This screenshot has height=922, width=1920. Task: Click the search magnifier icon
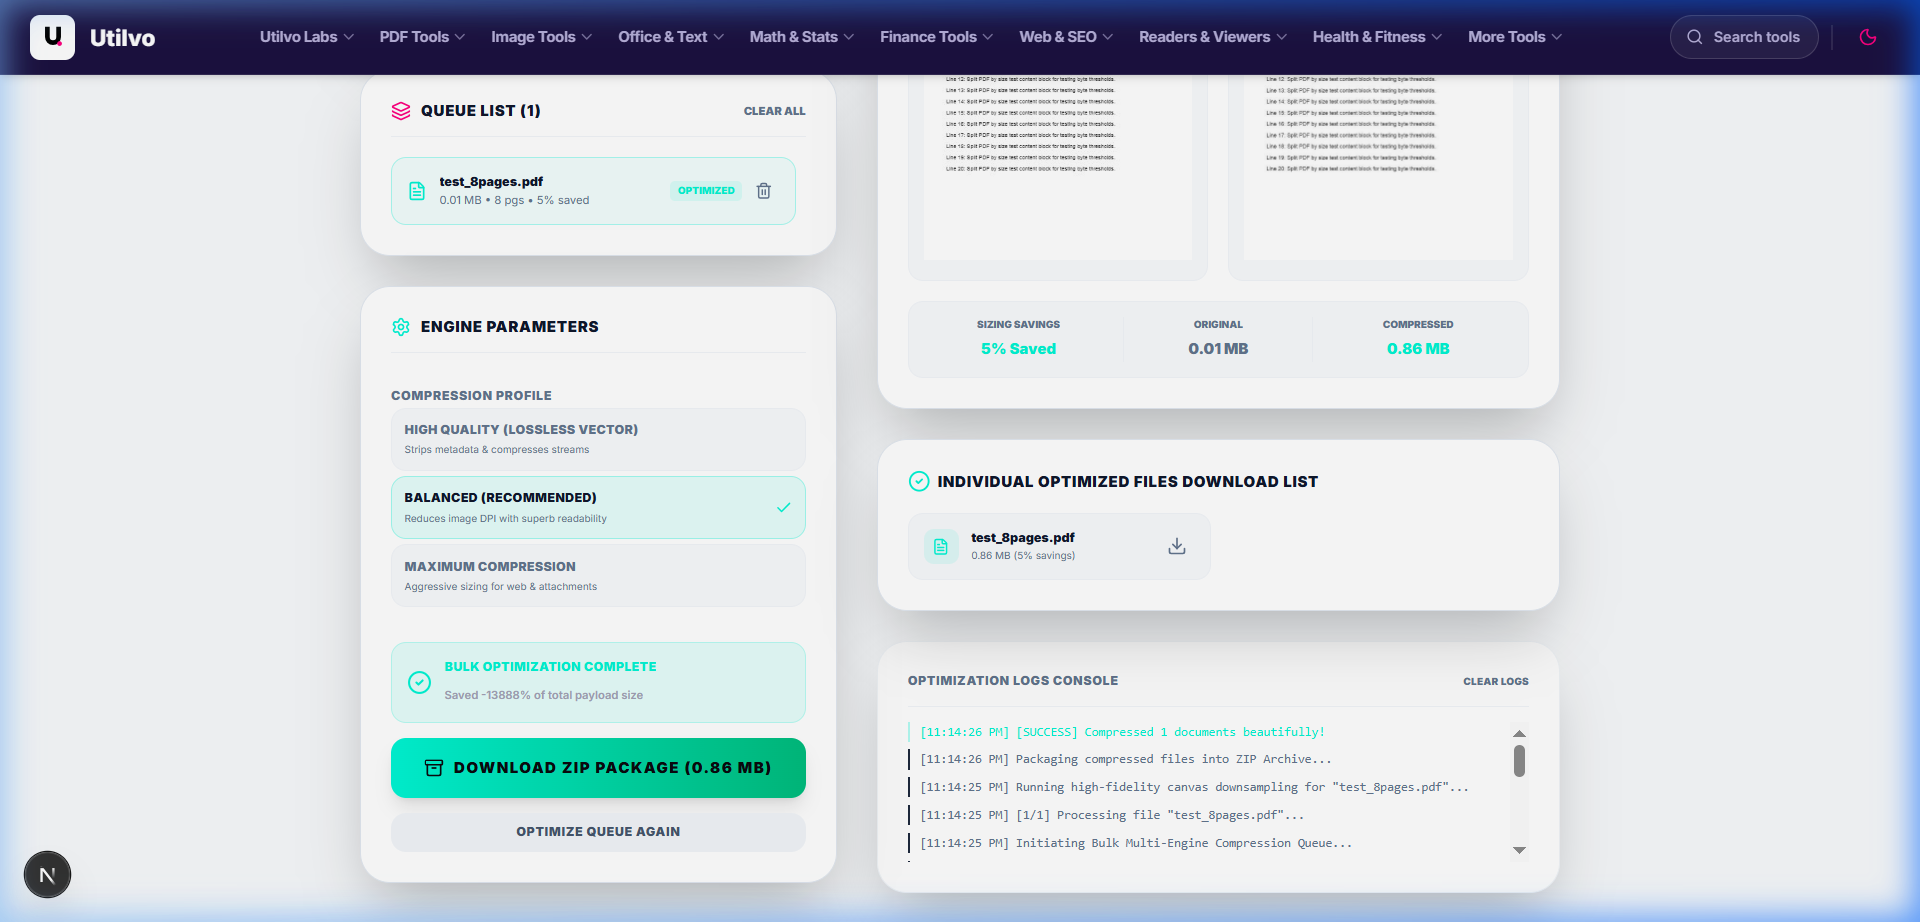1695,37
